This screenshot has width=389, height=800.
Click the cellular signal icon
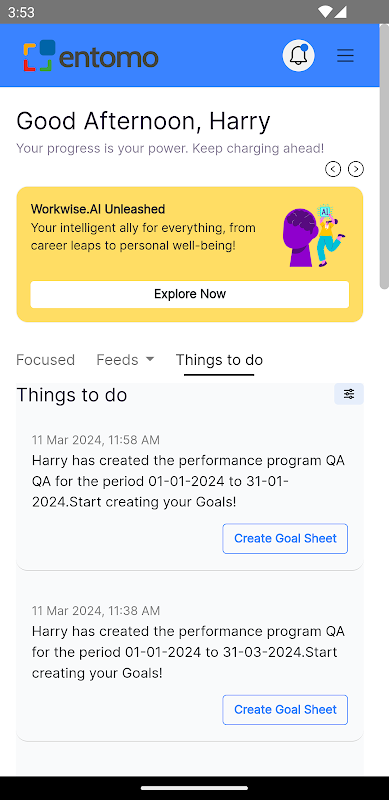340,12
